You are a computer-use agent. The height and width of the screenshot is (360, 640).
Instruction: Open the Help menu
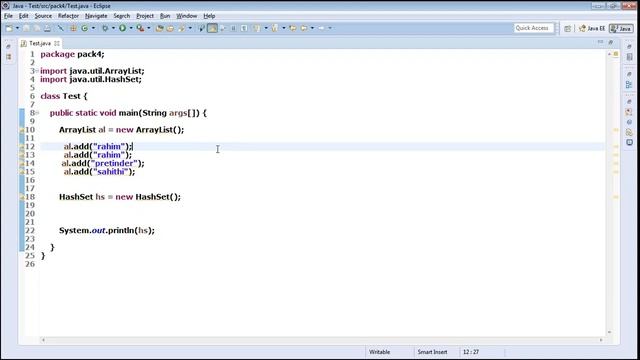pos(209,16)
